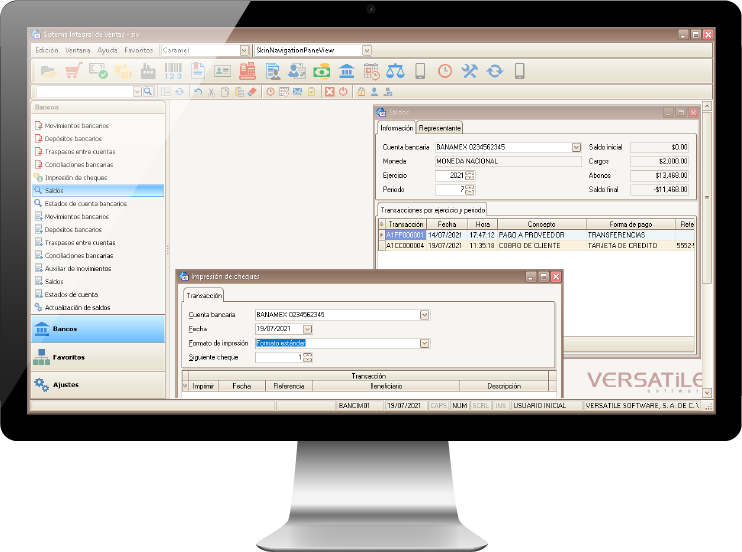
Task: Click the Siguiente cheque spinner arrows
Action: (x=308, y=357)
